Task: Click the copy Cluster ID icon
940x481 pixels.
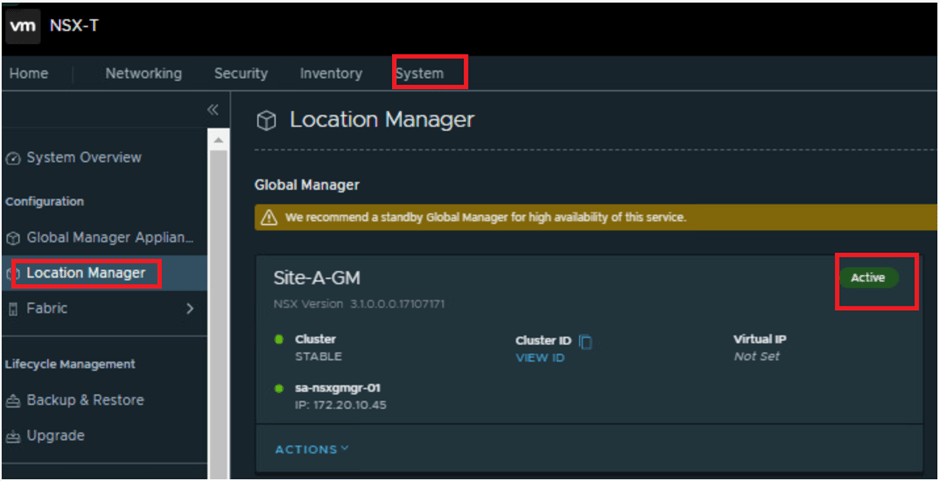Action: coord(586,342)
